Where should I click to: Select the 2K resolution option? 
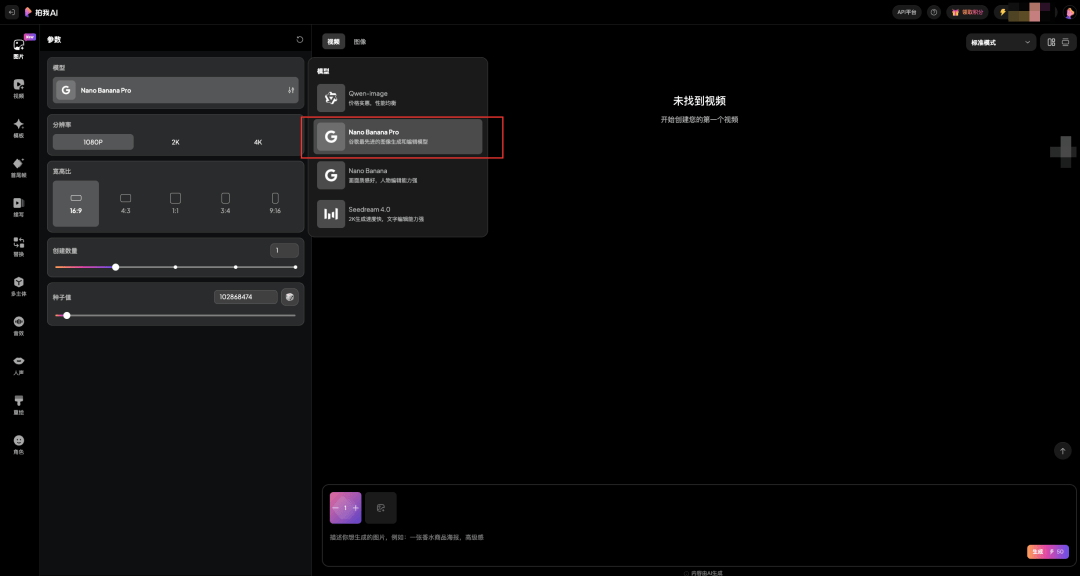pos(175,142)
